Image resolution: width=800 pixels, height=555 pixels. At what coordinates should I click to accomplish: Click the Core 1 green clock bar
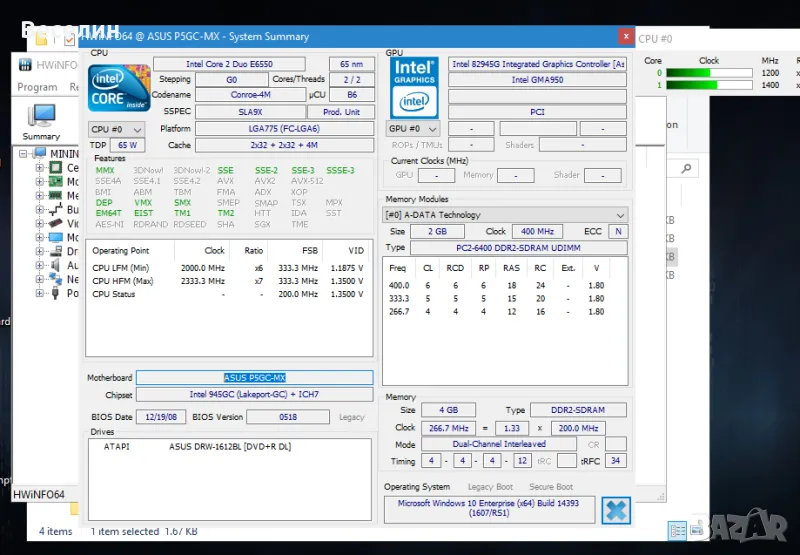690,86
